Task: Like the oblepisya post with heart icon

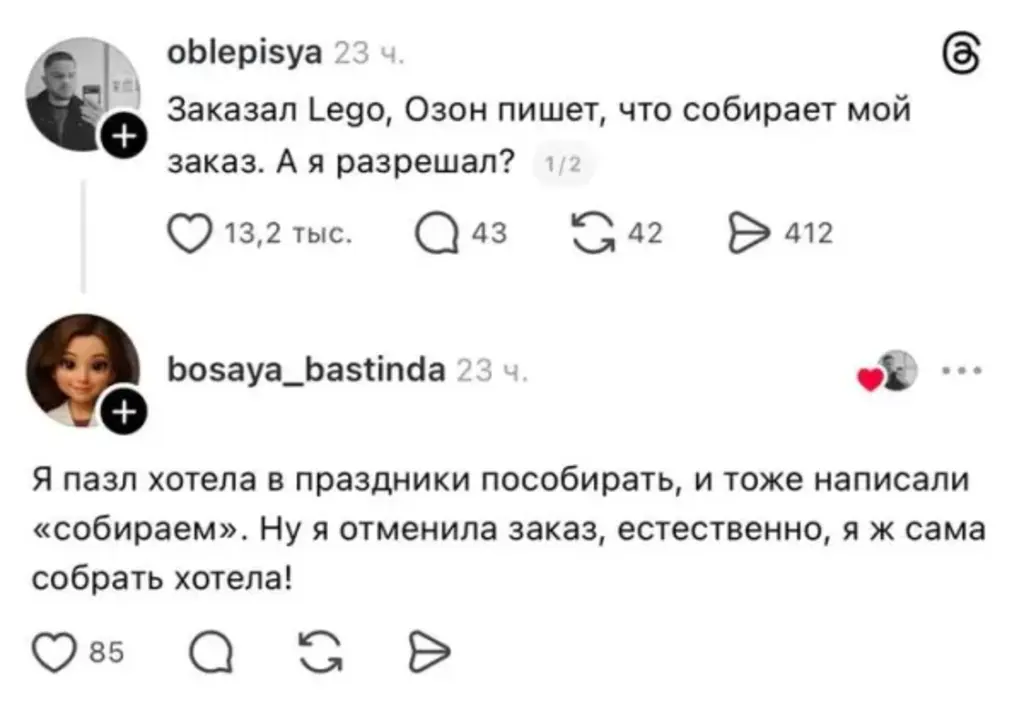Action: (189, 234)
